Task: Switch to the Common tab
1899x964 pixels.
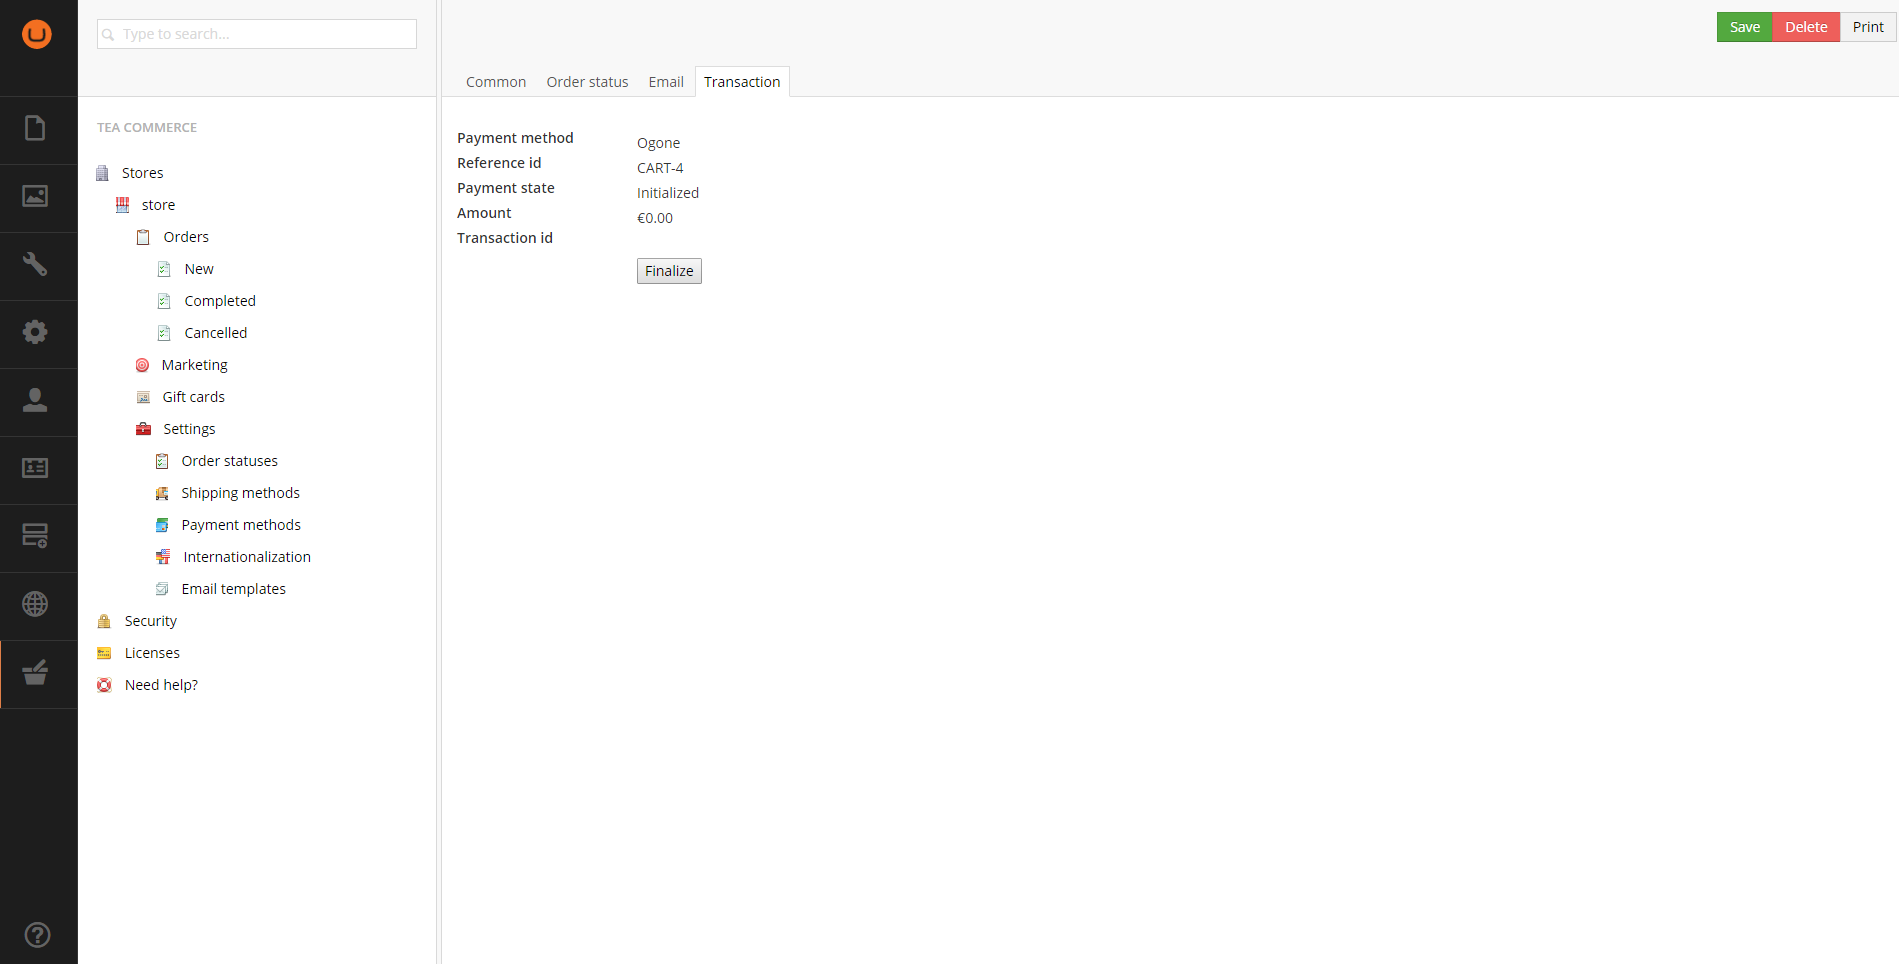Action: click(x=496, y=82)
